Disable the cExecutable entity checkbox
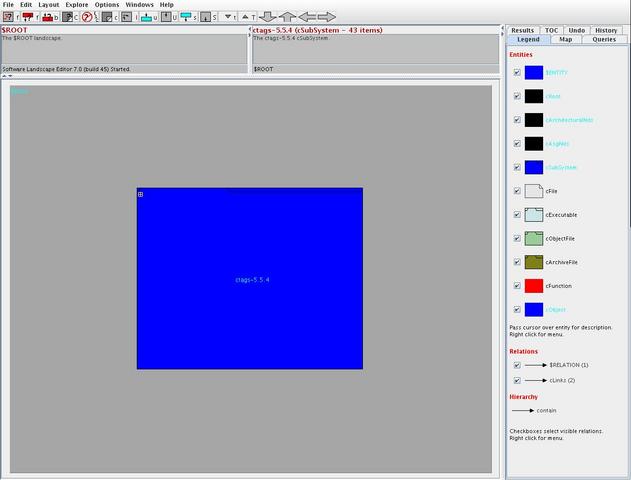This screenshot has height=480, width=631. pyautogui.click(x=517, y=215)
